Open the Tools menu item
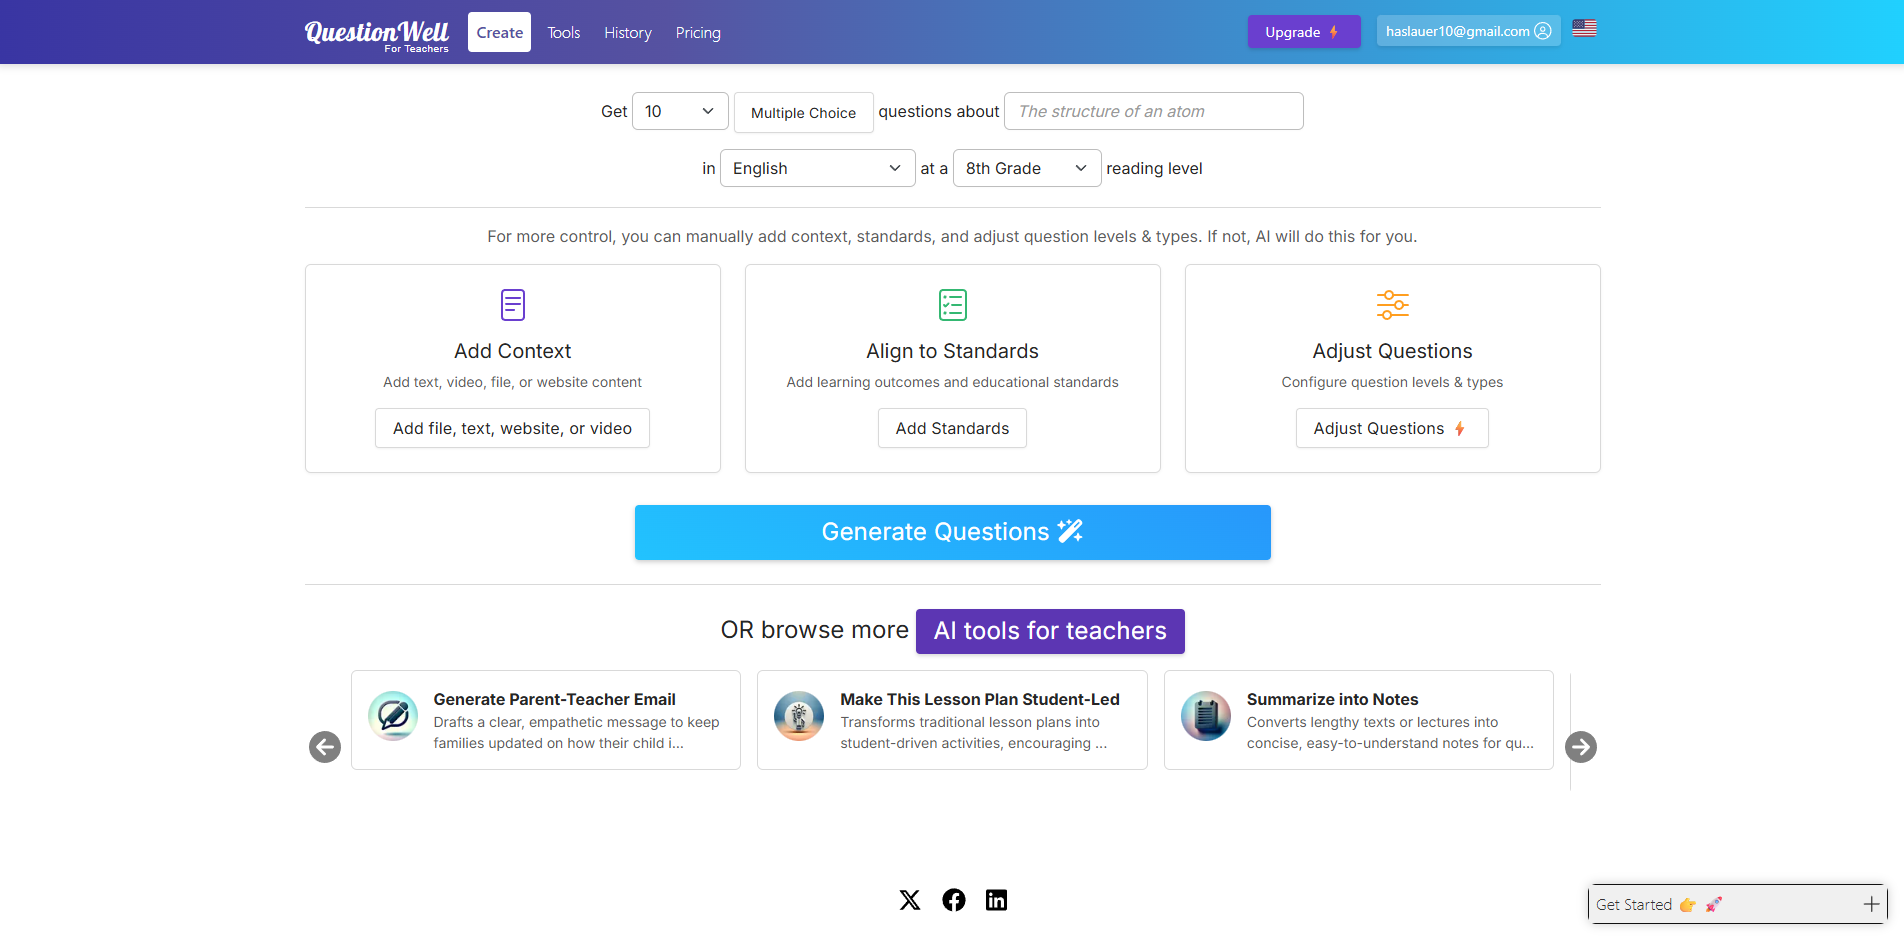1904x936 pixels. [563, 33]
